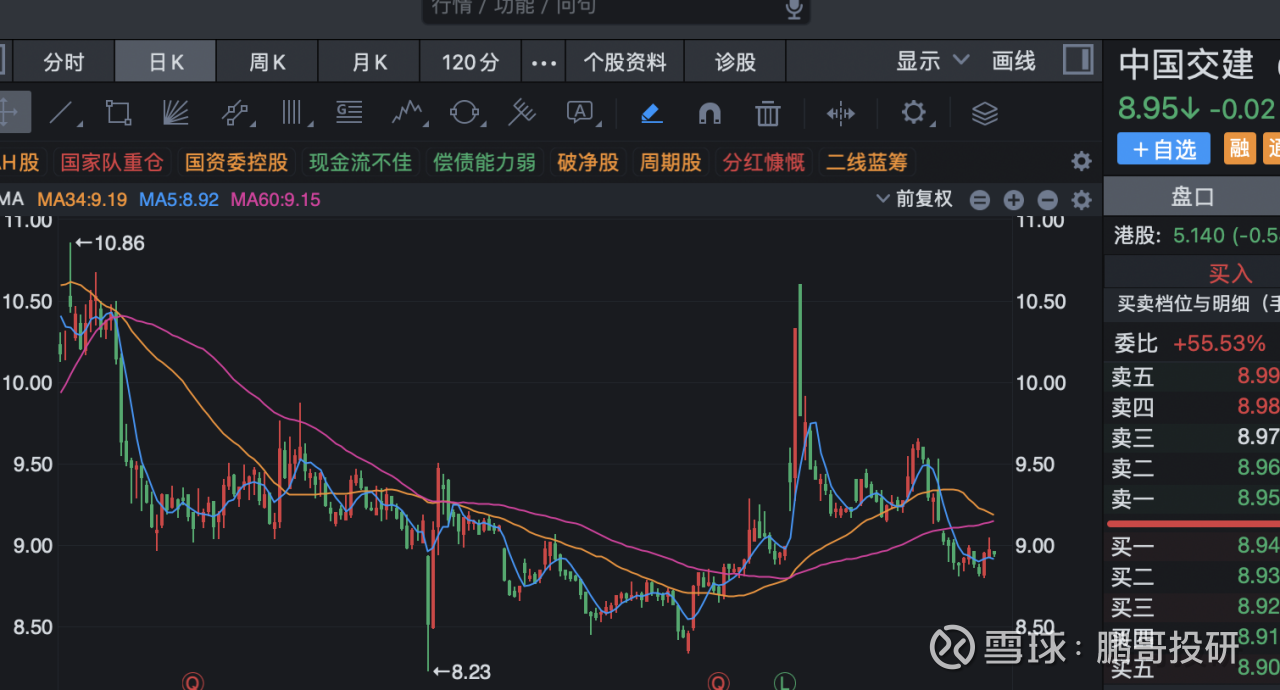Click the layers stack icon
The image size is (1280, 690).
985,113
